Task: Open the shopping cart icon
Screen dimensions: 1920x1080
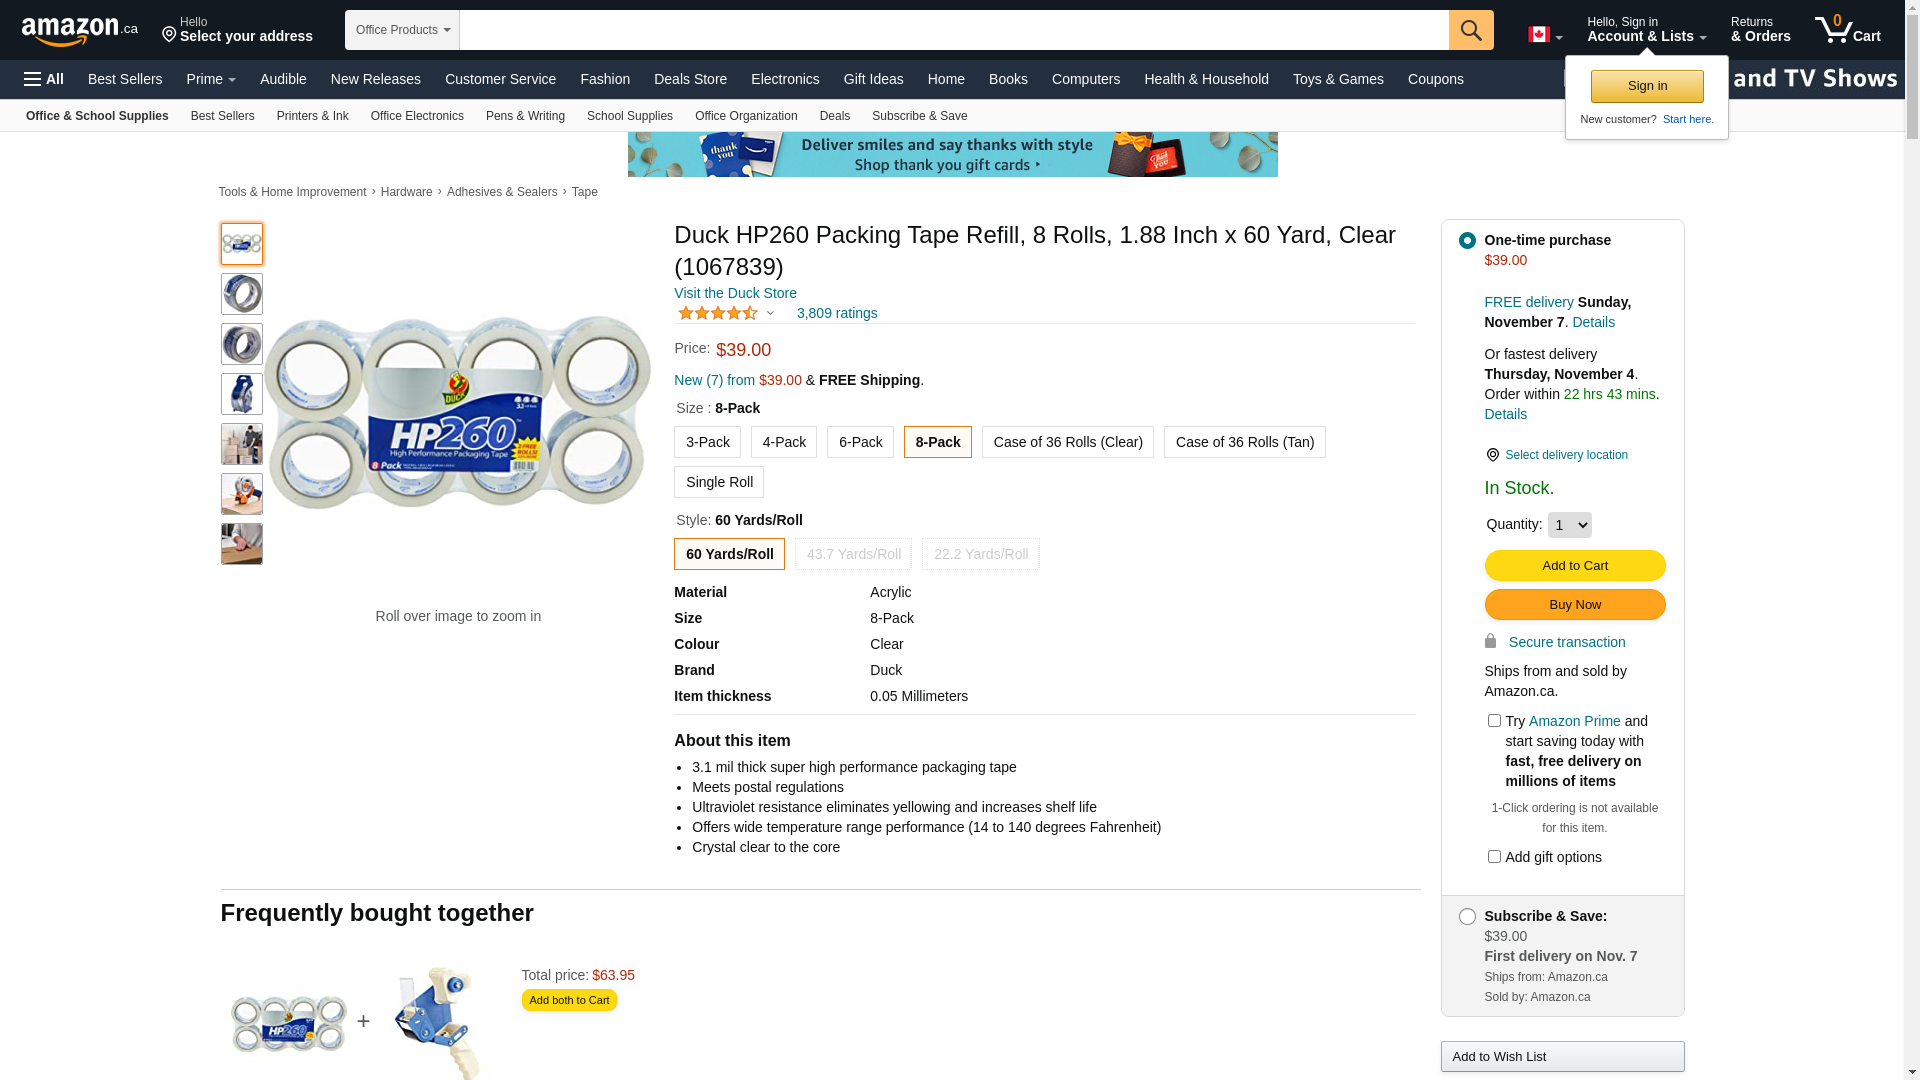Action: (x=1847, y=29)
